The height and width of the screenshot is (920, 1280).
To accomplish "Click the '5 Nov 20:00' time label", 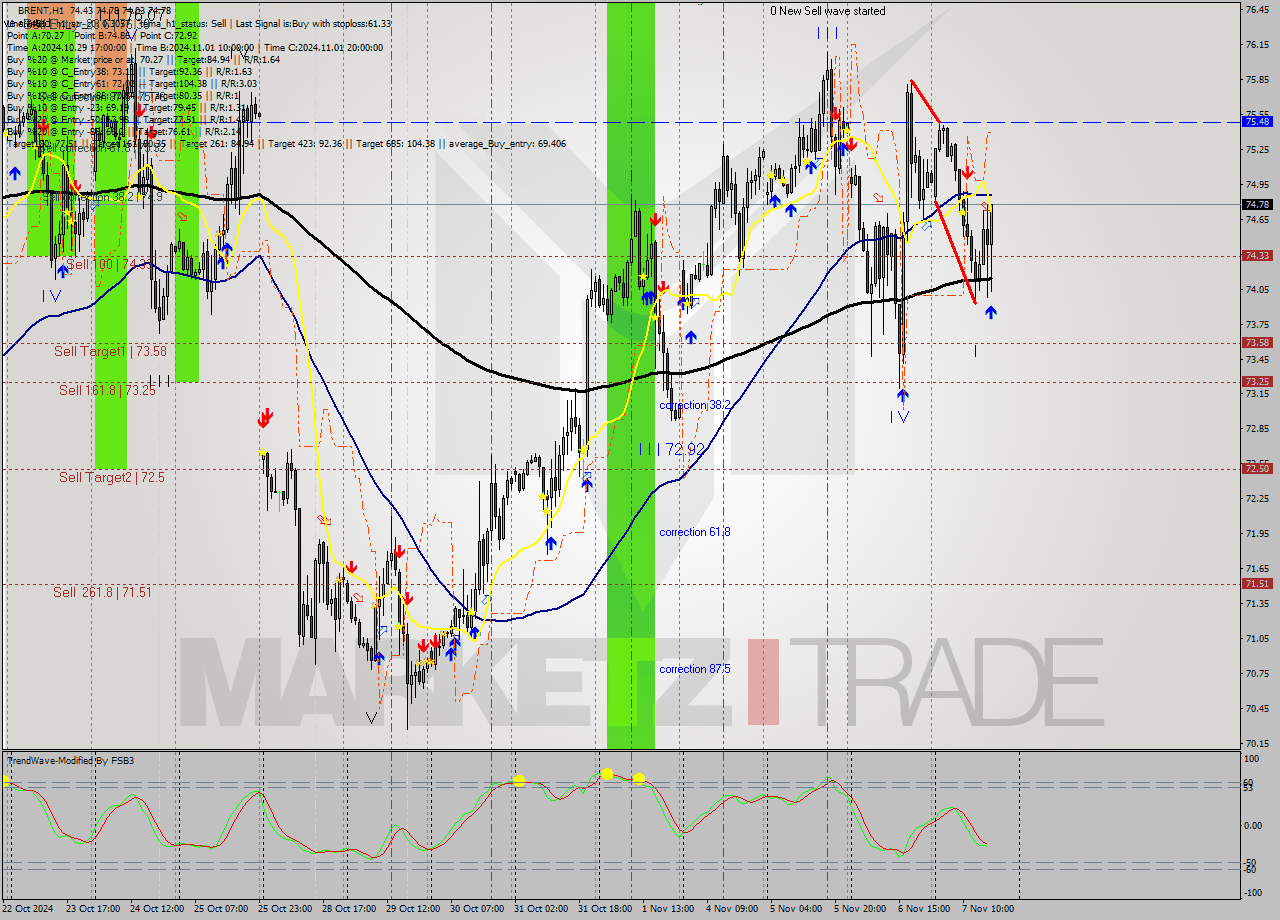I will 860,909.
